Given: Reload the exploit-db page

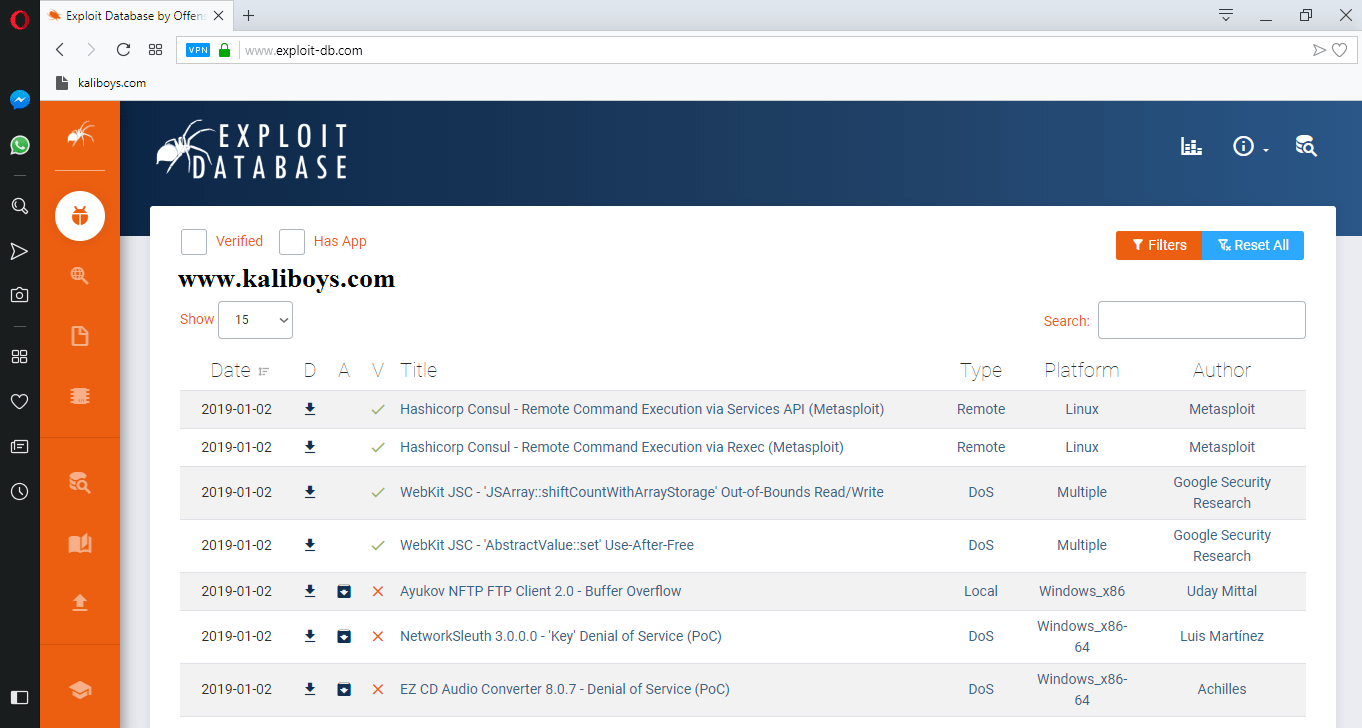Looking at the screenshot, I should tap(124, 50).
